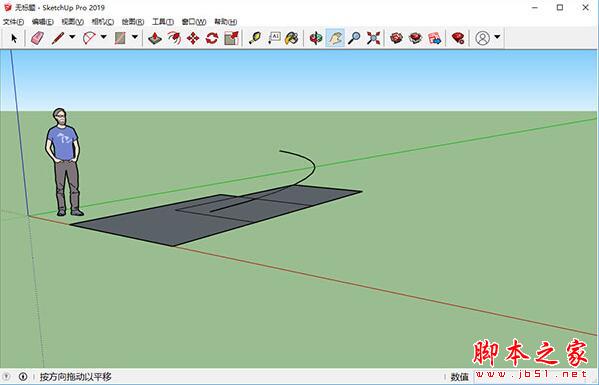
Task: Click the standing human figure in viewport
Action: tap(64, 162)
